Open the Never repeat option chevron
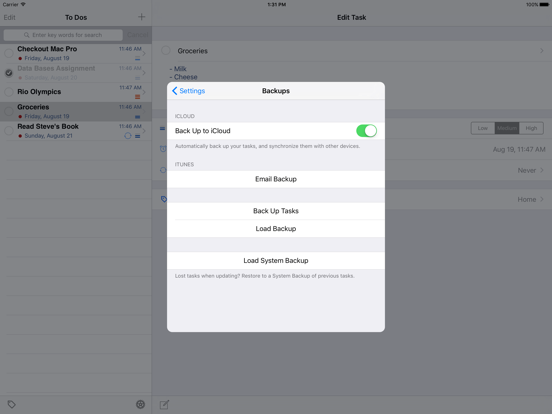The height and width of the screenshot is (414, 552). tap(542, 170)
